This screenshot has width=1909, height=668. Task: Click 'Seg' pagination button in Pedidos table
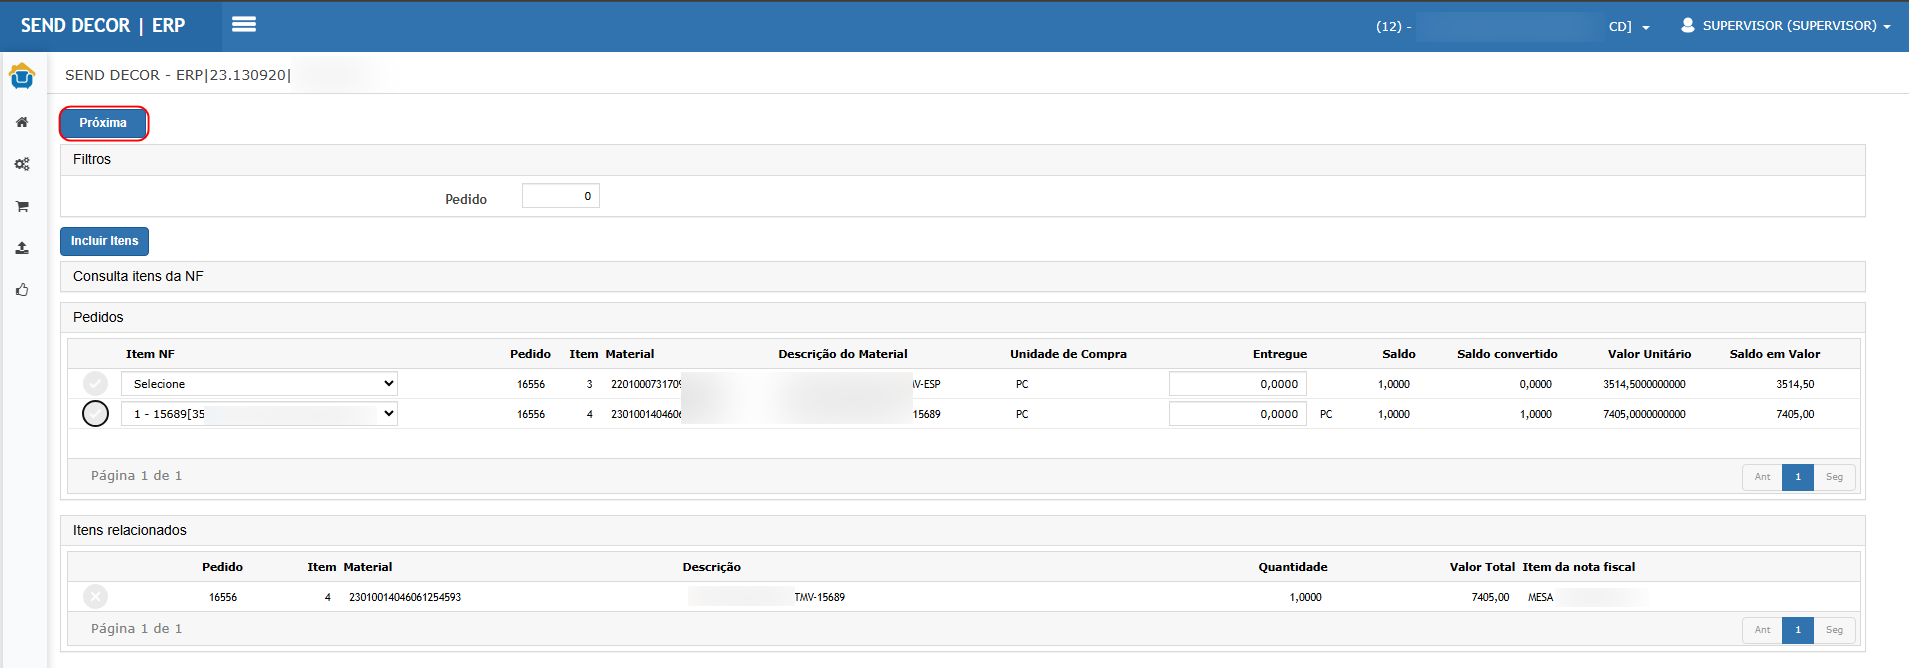1834,477
